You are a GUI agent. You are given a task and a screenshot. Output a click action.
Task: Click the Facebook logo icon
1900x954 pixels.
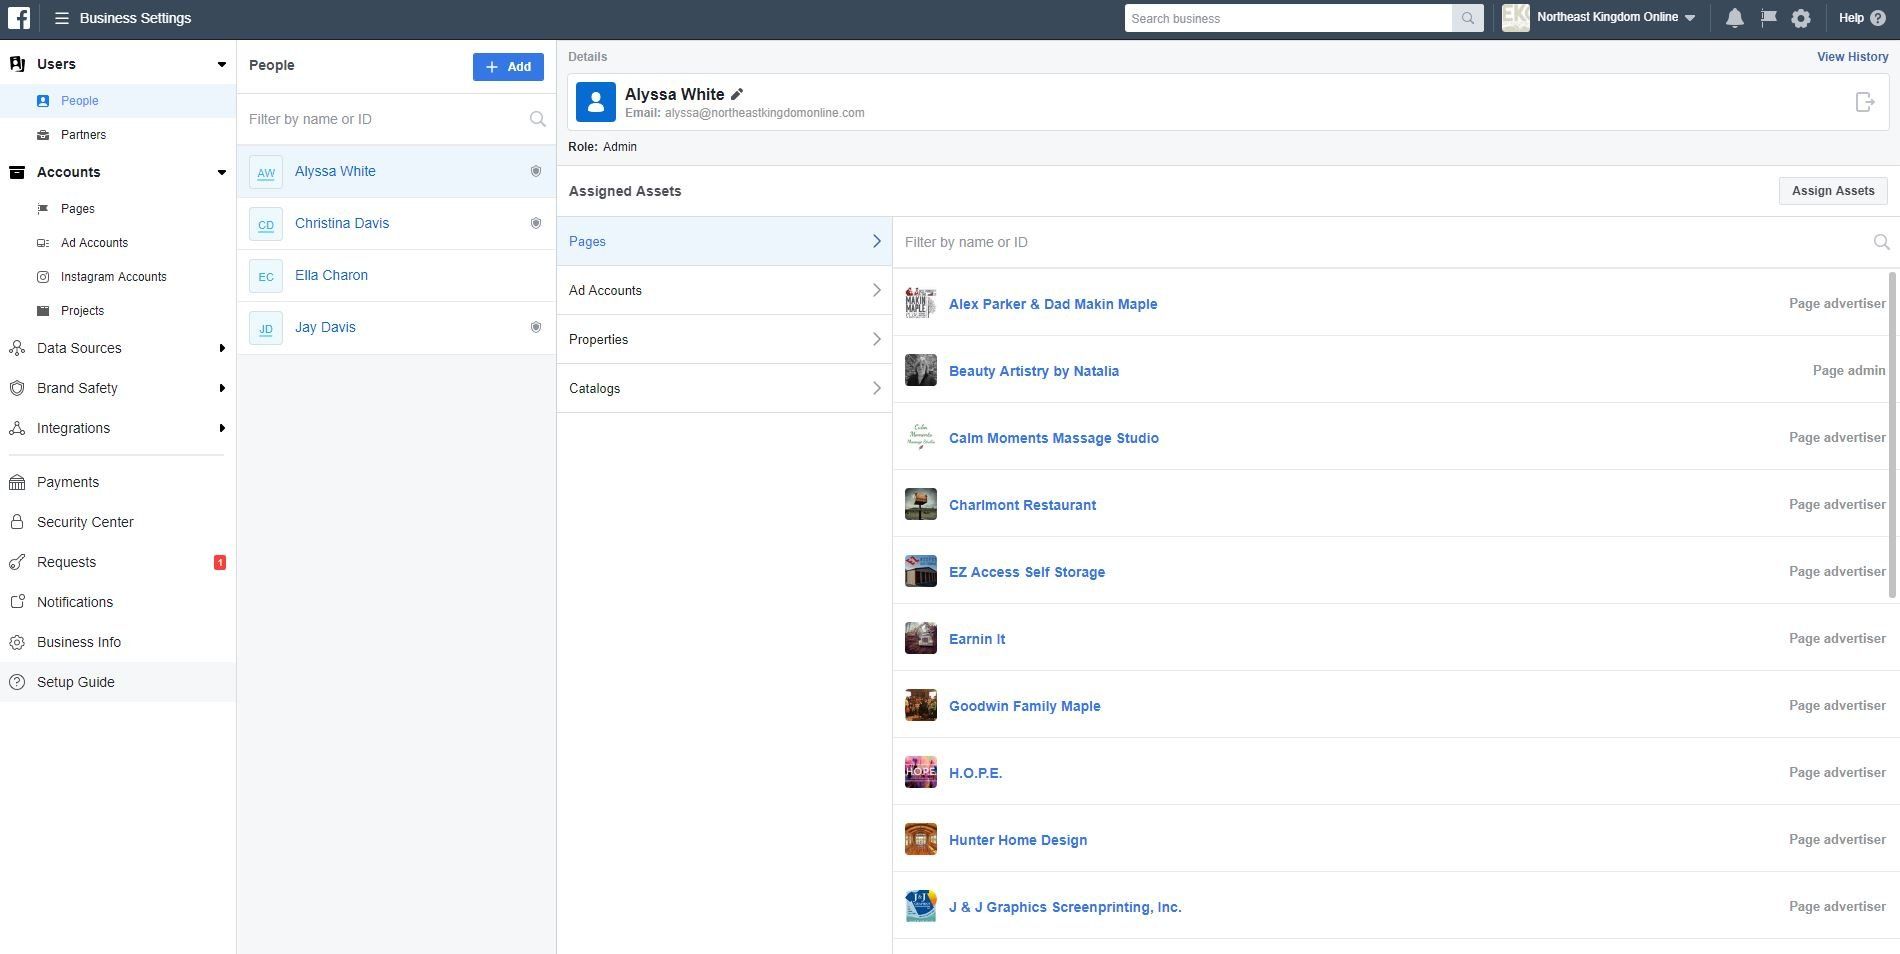(x=19, y=18)
